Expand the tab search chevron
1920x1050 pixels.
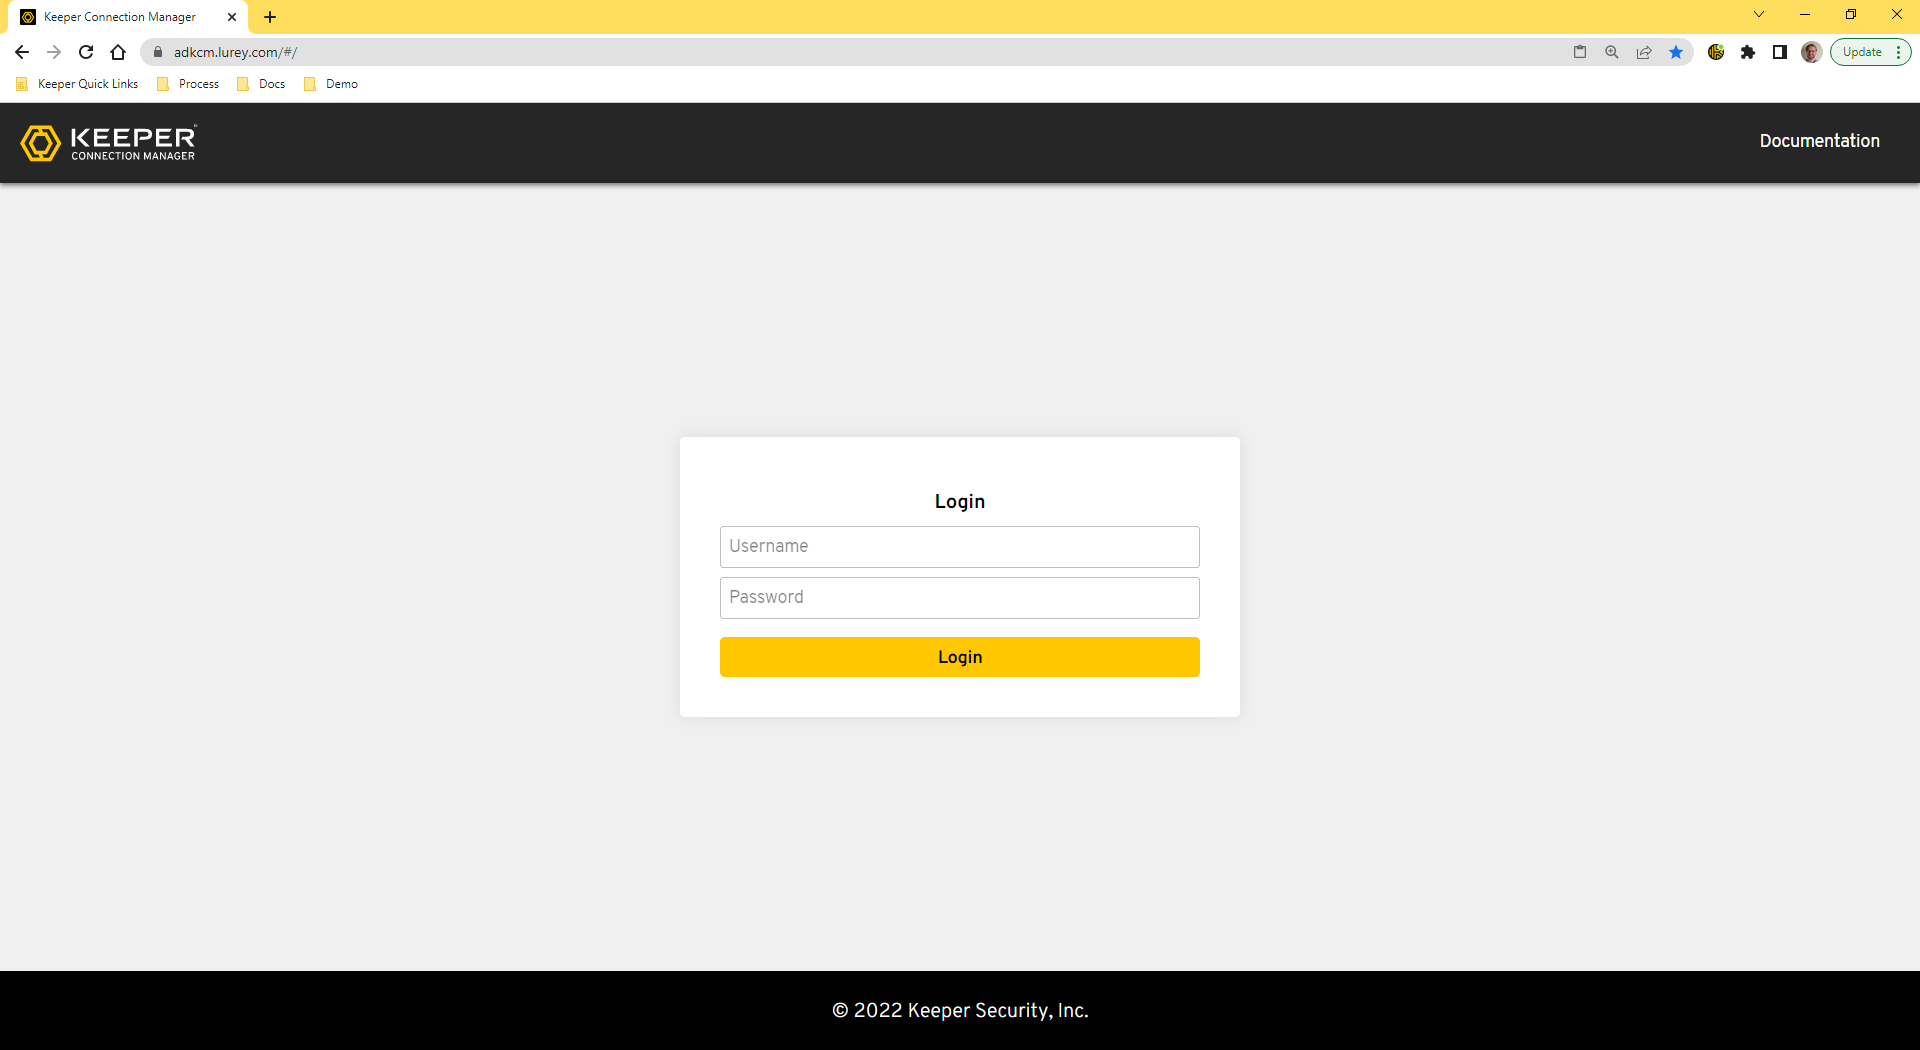(1759, 15)
